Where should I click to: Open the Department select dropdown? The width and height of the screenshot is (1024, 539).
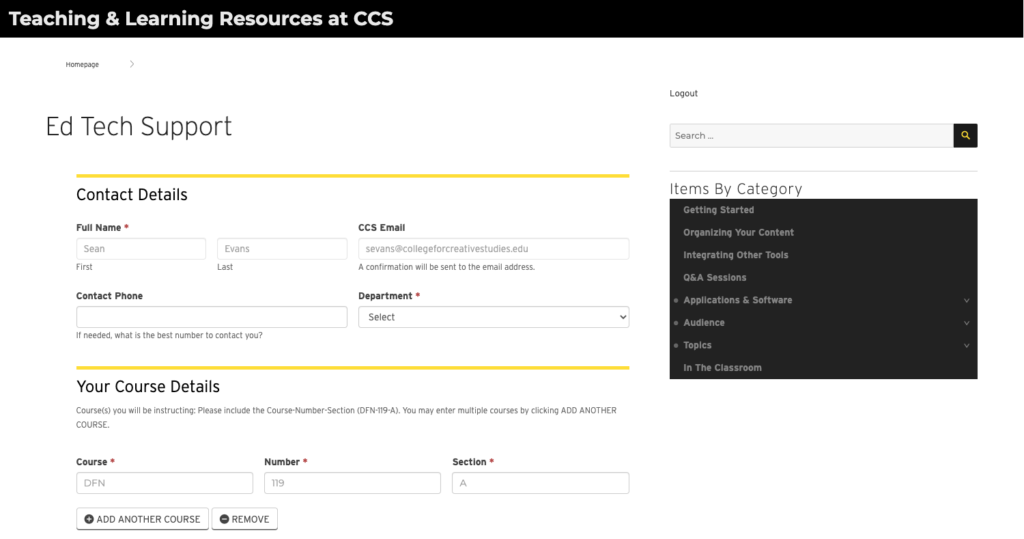click(x=493, y=317)
